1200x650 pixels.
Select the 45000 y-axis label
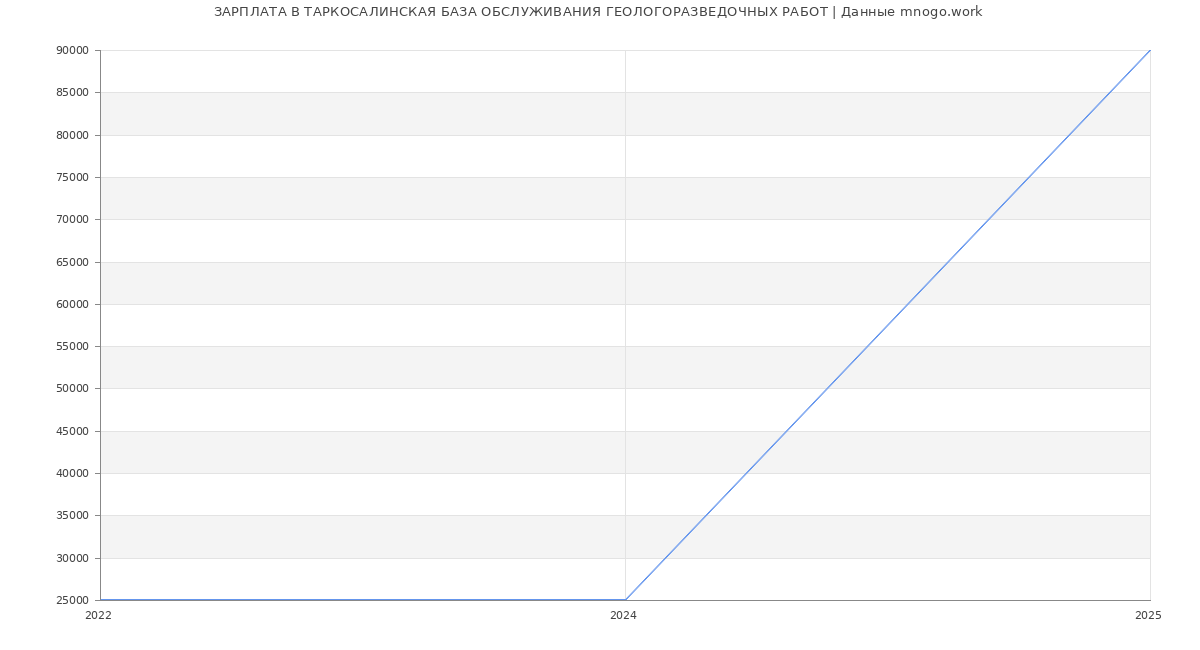(72, 431)
